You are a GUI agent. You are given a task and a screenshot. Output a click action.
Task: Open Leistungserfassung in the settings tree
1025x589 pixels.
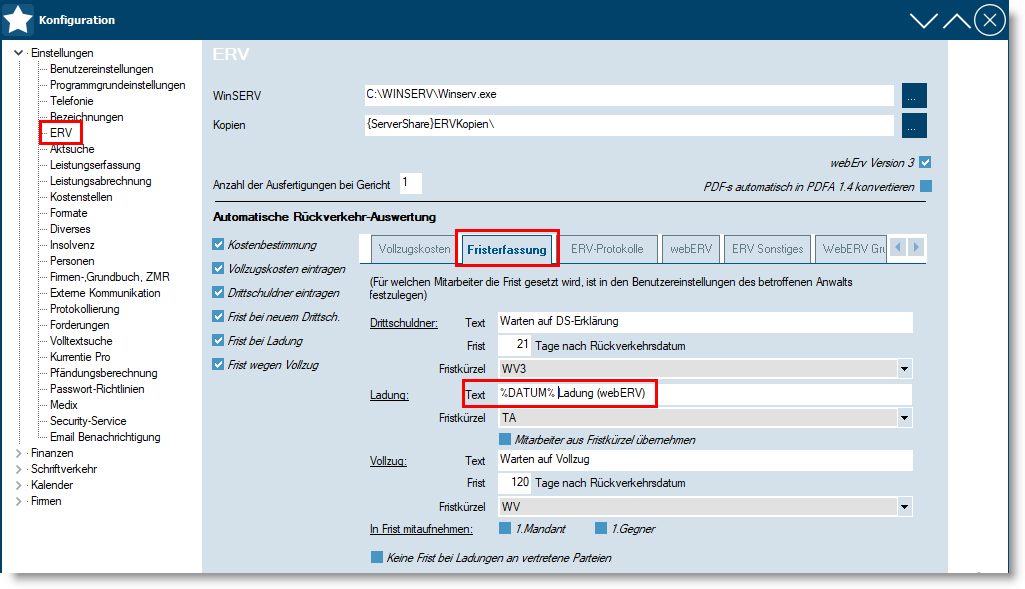coord(95,165)
